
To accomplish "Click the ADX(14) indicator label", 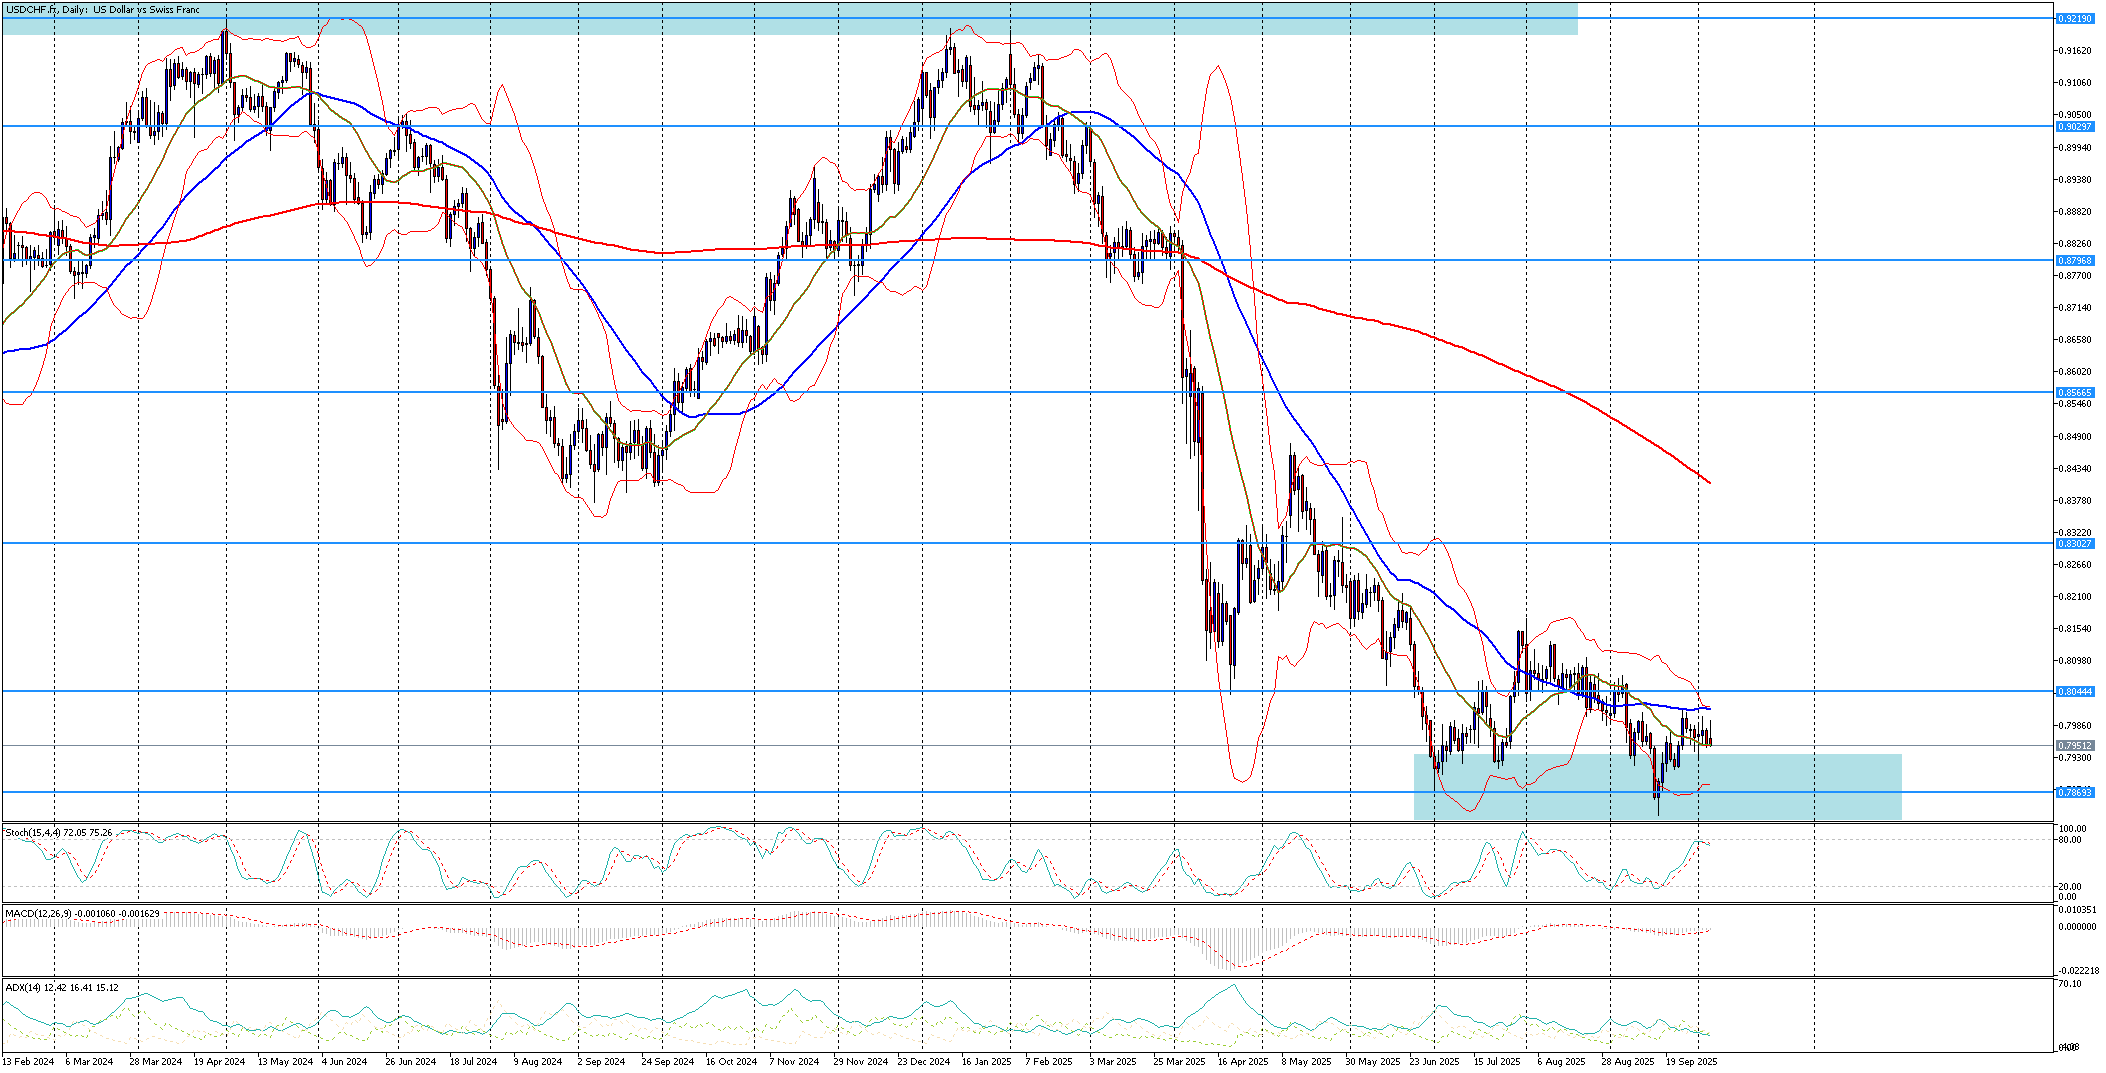I will (62, 988).
